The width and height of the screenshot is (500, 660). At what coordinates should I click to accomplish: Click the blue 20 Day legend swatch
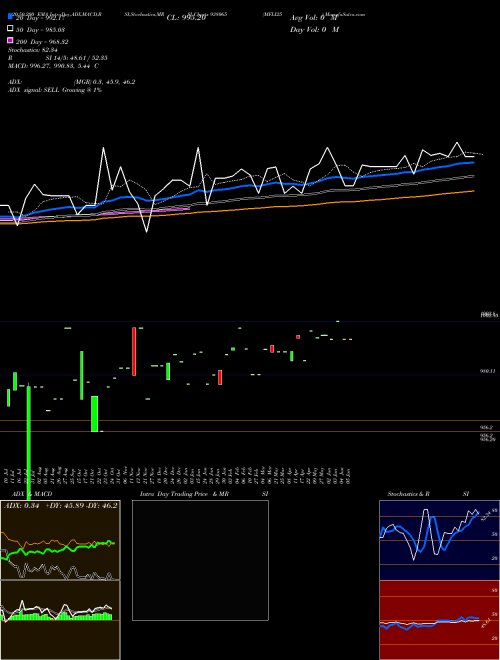tap(11, 17)
